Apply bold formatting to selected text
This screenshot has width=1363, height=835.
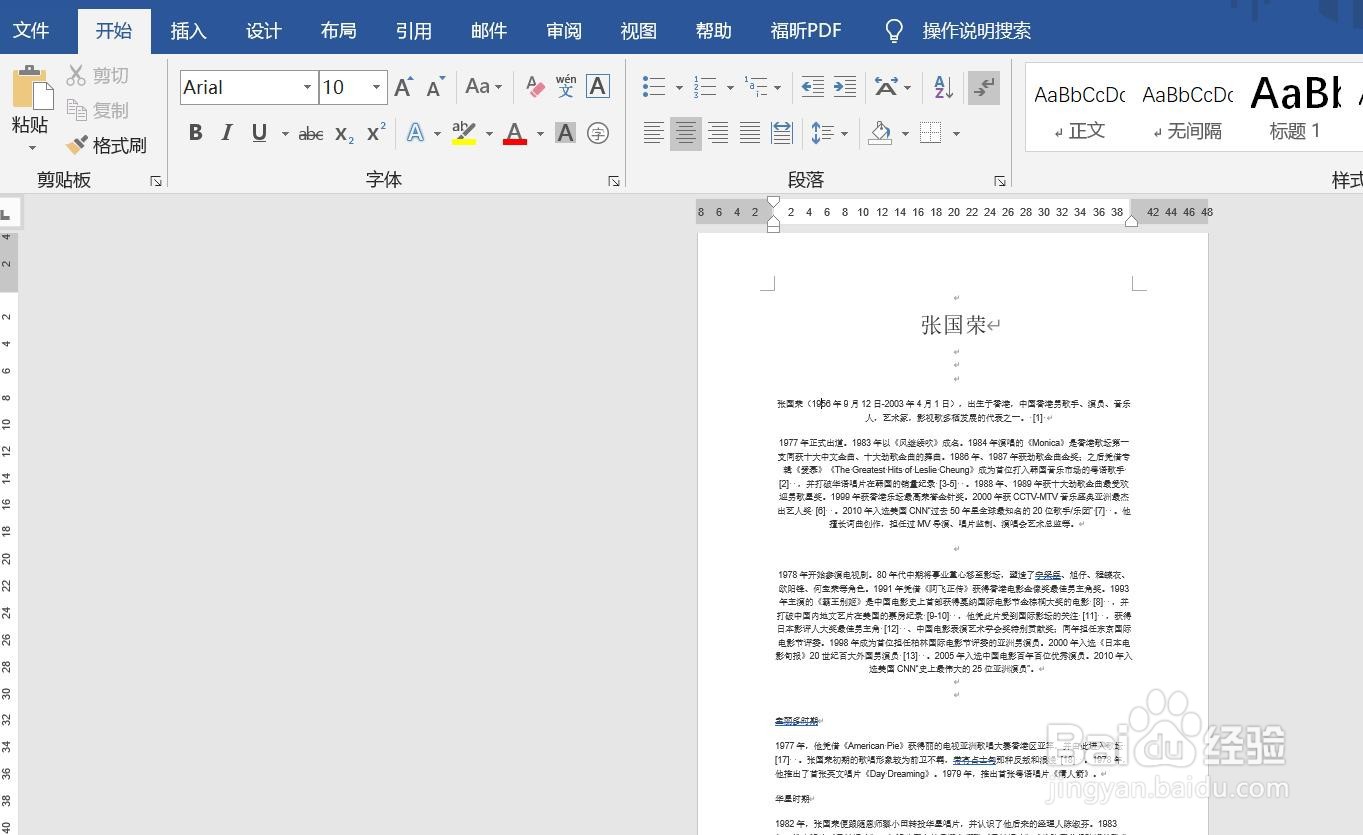point(195,132)
